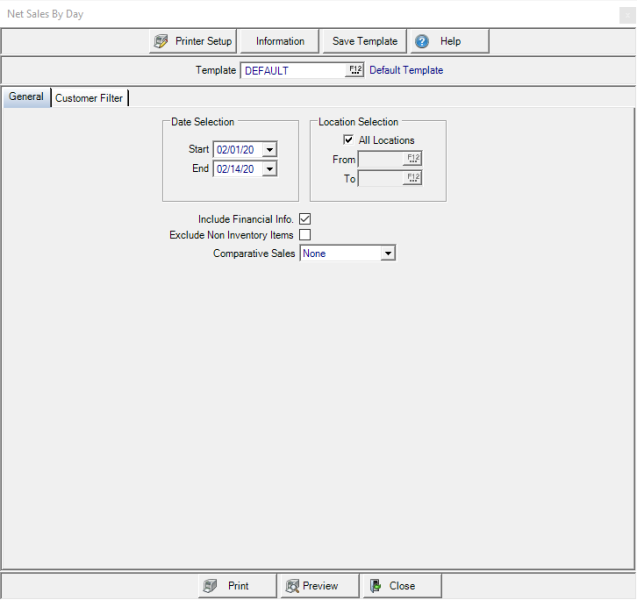
Task: Click the Close door icon at bottom
Action: click(375, 586)
